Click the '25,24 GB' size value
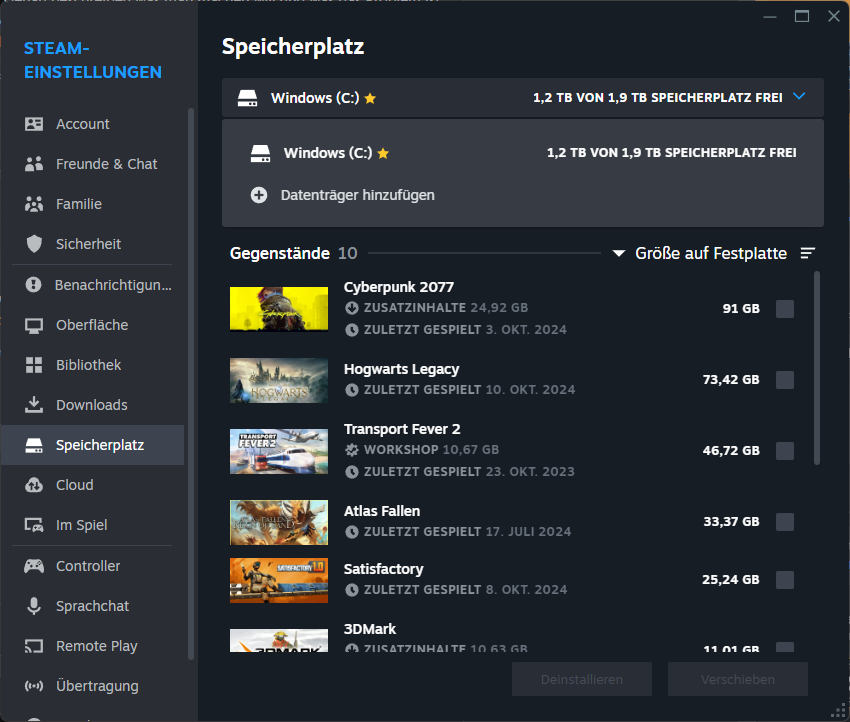 731,580
